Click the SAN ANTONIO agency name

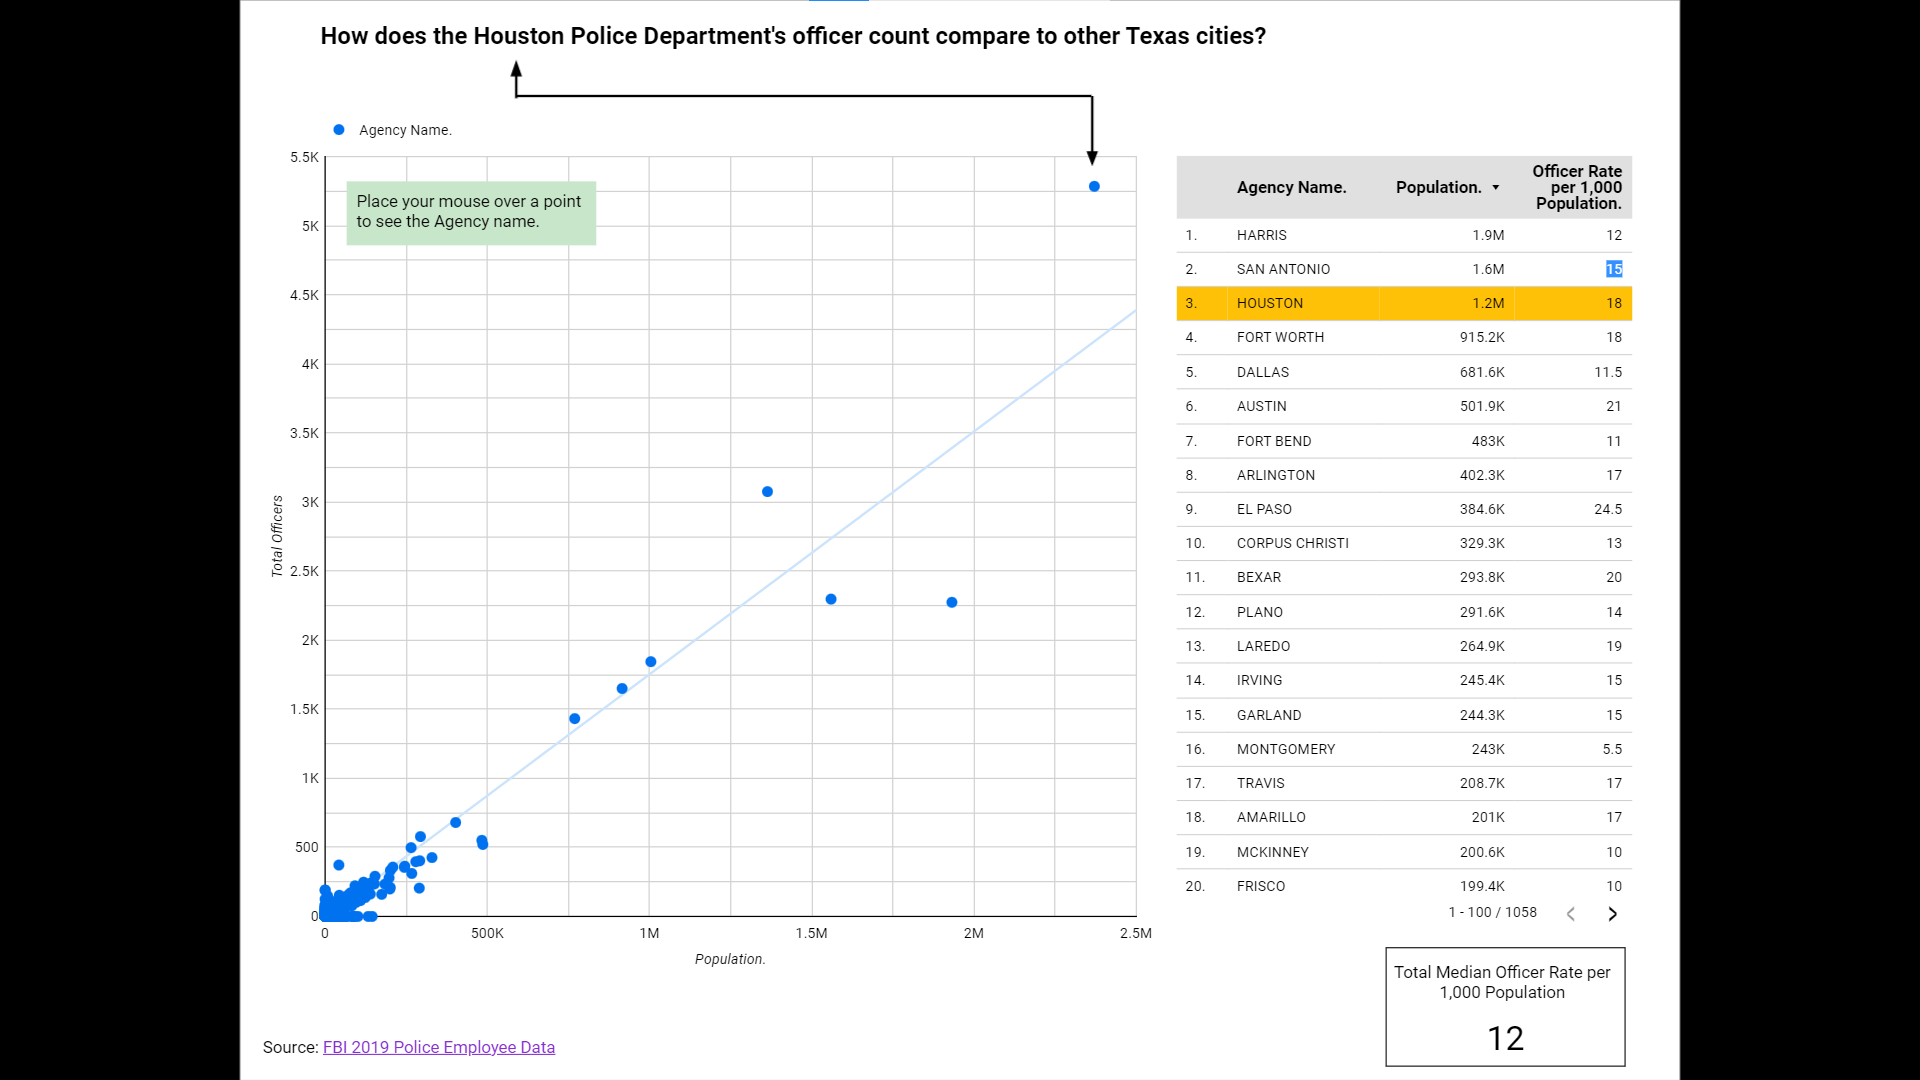click(1283, 269)
